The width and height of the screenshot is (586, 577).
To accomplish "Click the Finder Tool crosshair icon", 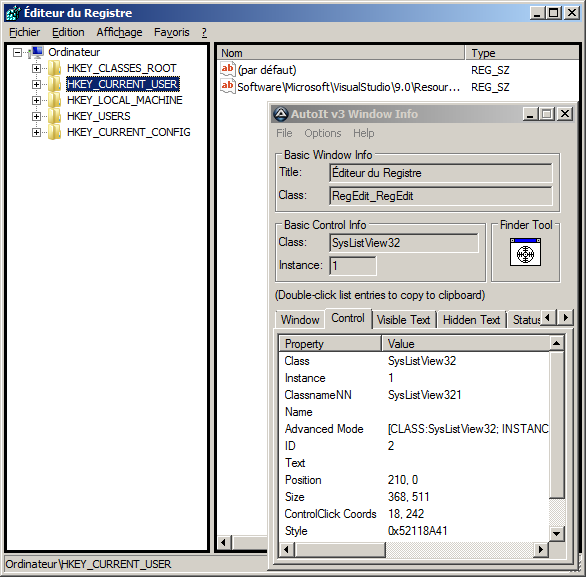I will point(525,252).
